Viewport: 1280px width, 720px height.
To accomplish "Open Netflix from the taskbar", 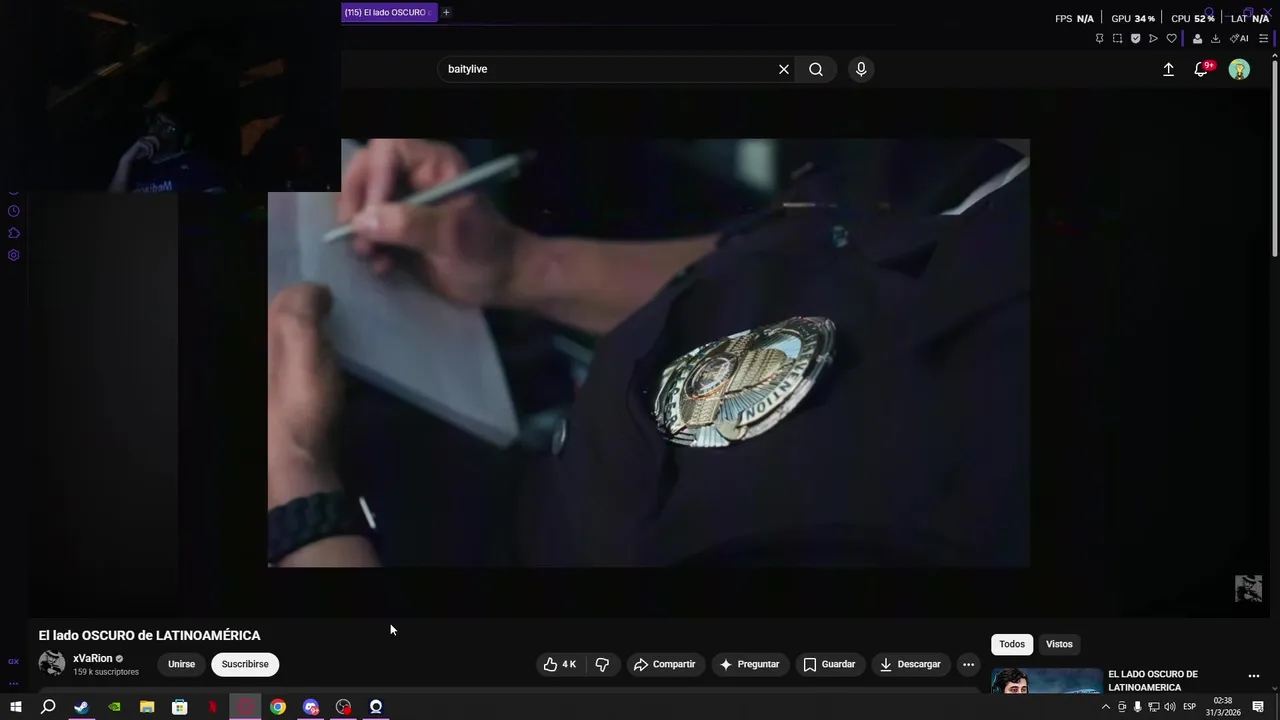I will click(212, 707).
